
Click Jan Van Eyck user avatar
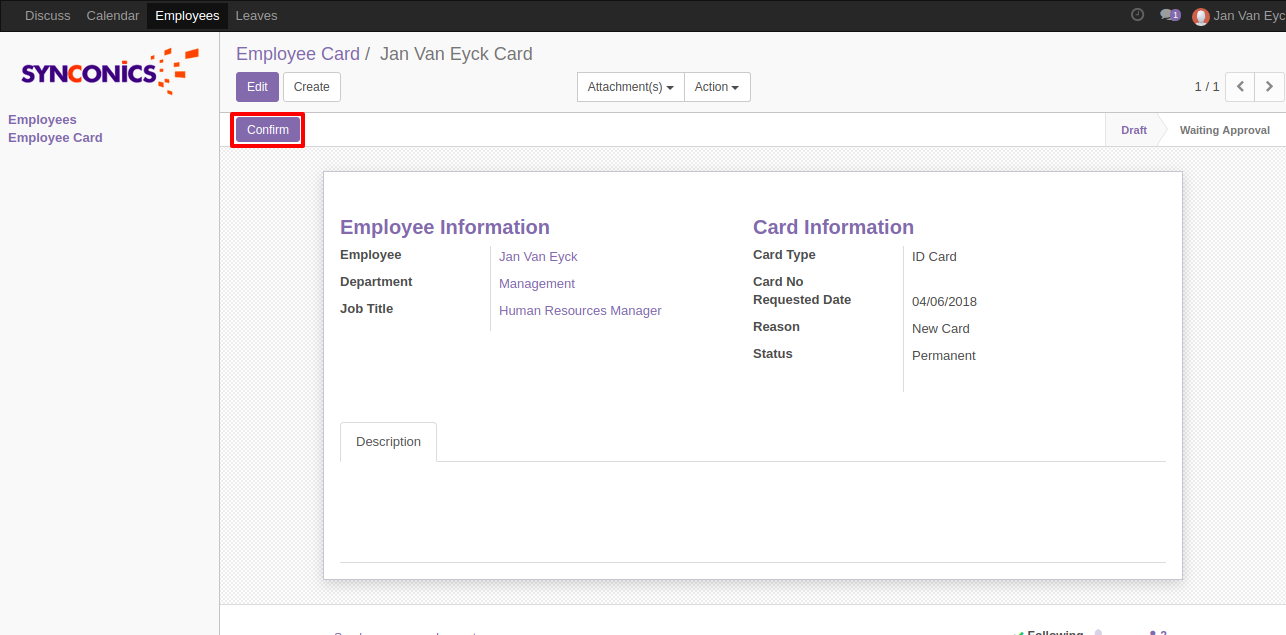tap(1201, 16)
